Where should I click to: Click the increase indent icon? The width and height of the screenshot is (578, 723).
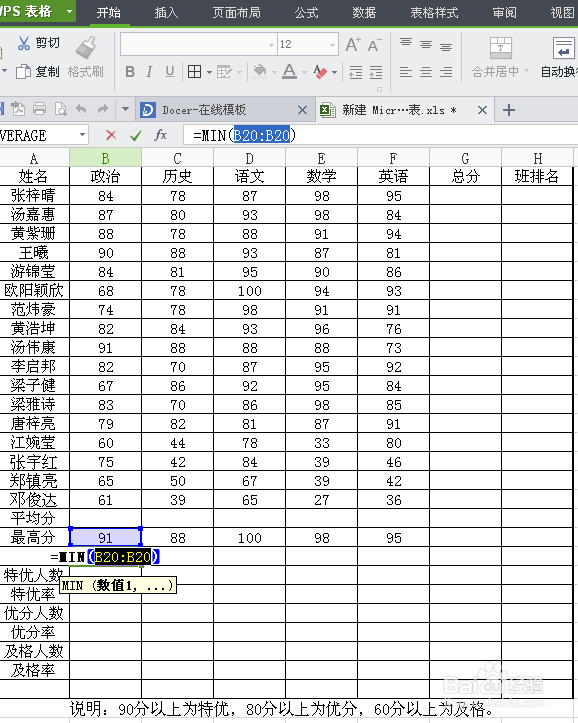click(x=376, y=72)
